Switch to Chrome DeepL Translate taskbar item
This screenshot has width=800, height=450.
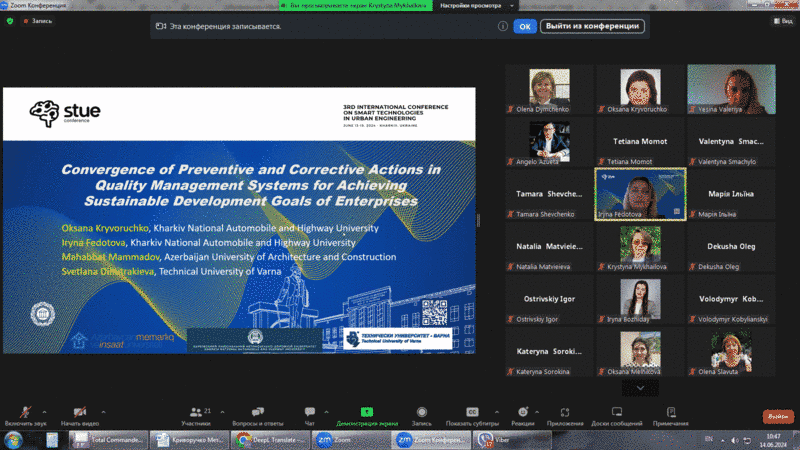270,440
